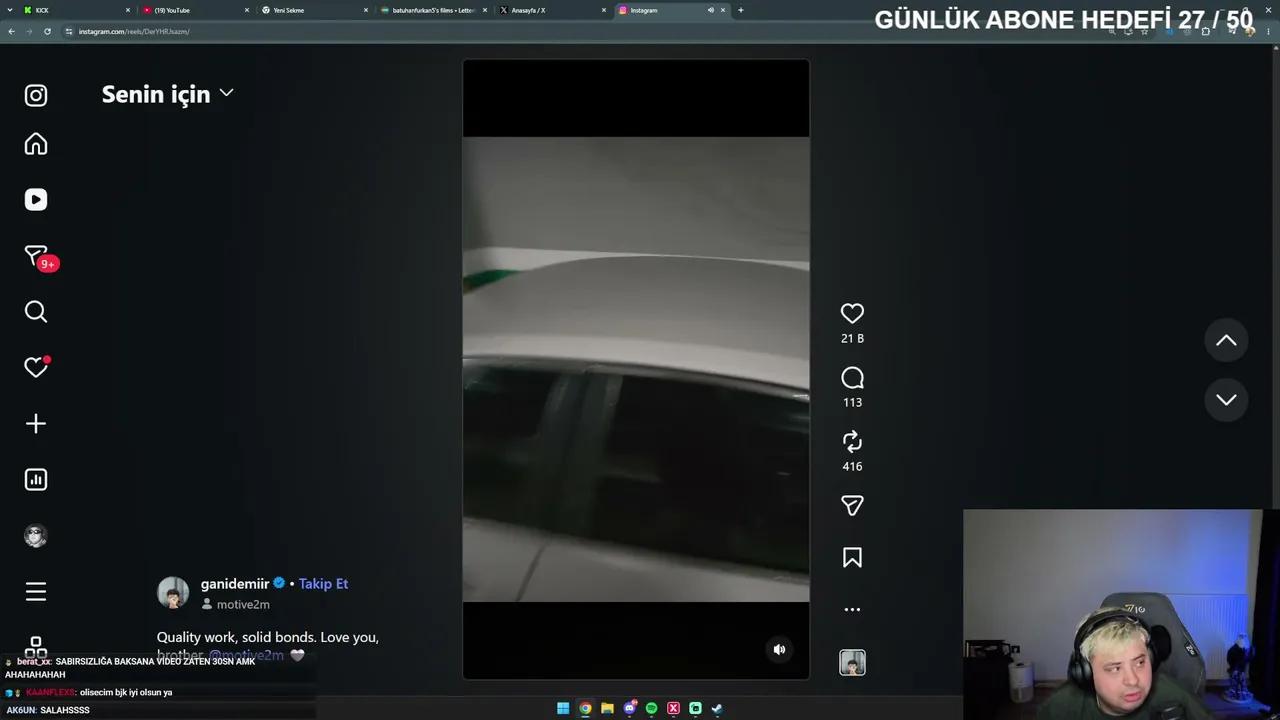1280x720 pixels.
Task: Open the reel's comments
Action: 852,378
